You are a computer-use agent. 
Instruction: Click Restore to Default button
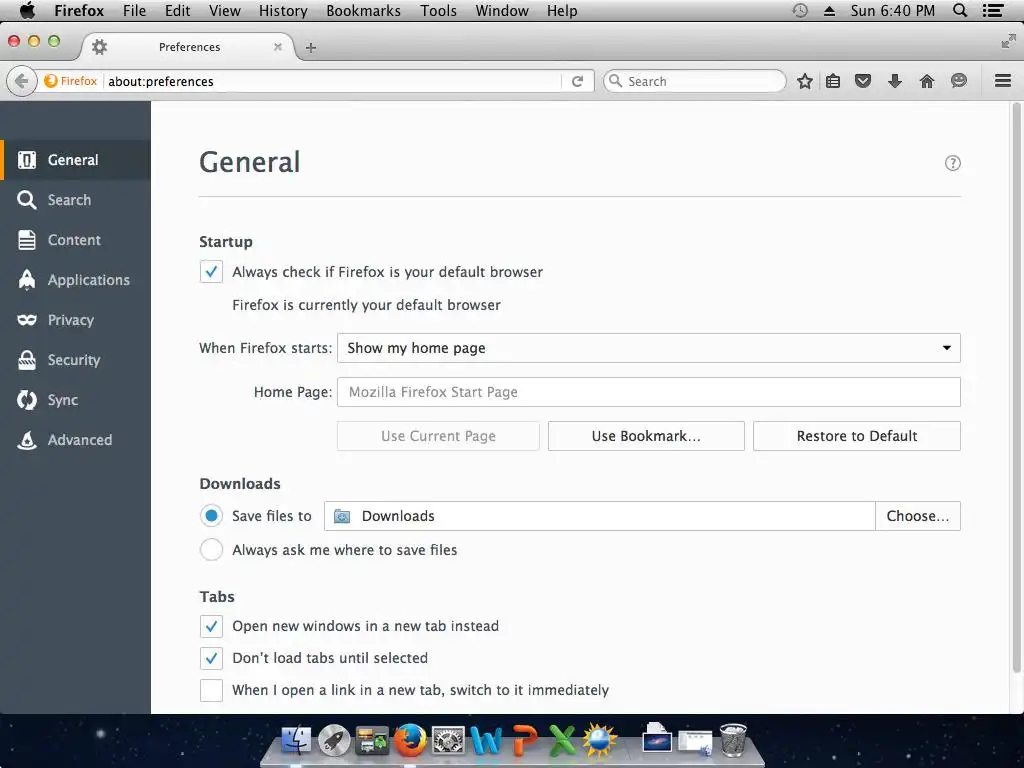tap(857, 436)
